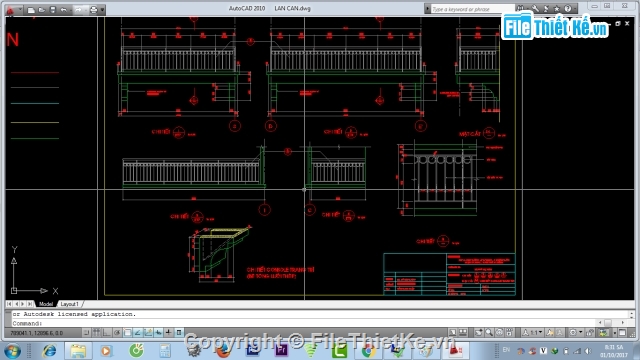This screenshot has height=360, width=640.
Task: Toggle Object Snap Tracking in the status bar
Action: [138, 333]
